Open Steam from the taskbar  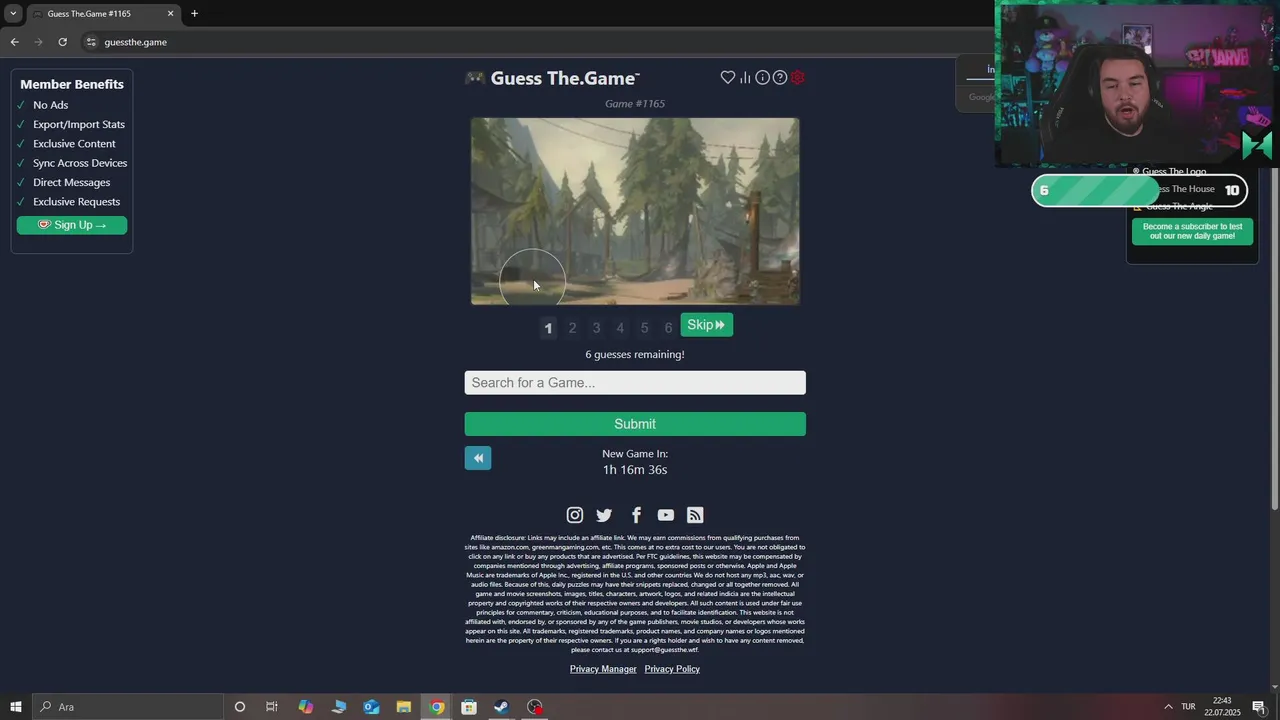coord(502,707)
